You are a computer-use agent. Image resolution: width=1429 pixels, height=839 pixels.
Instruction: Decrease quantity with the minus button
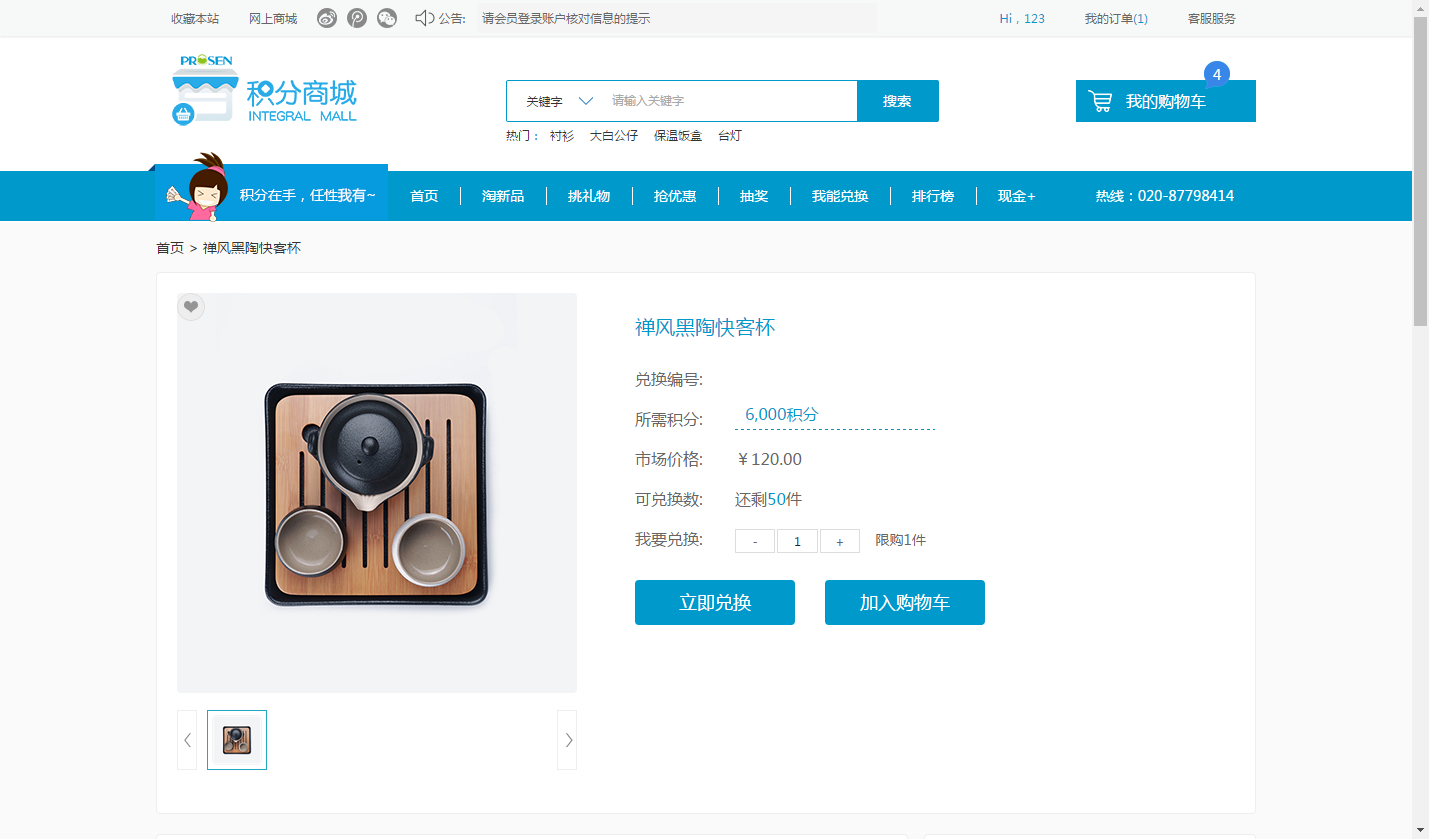pyautogui.click(x=755, y=541)
